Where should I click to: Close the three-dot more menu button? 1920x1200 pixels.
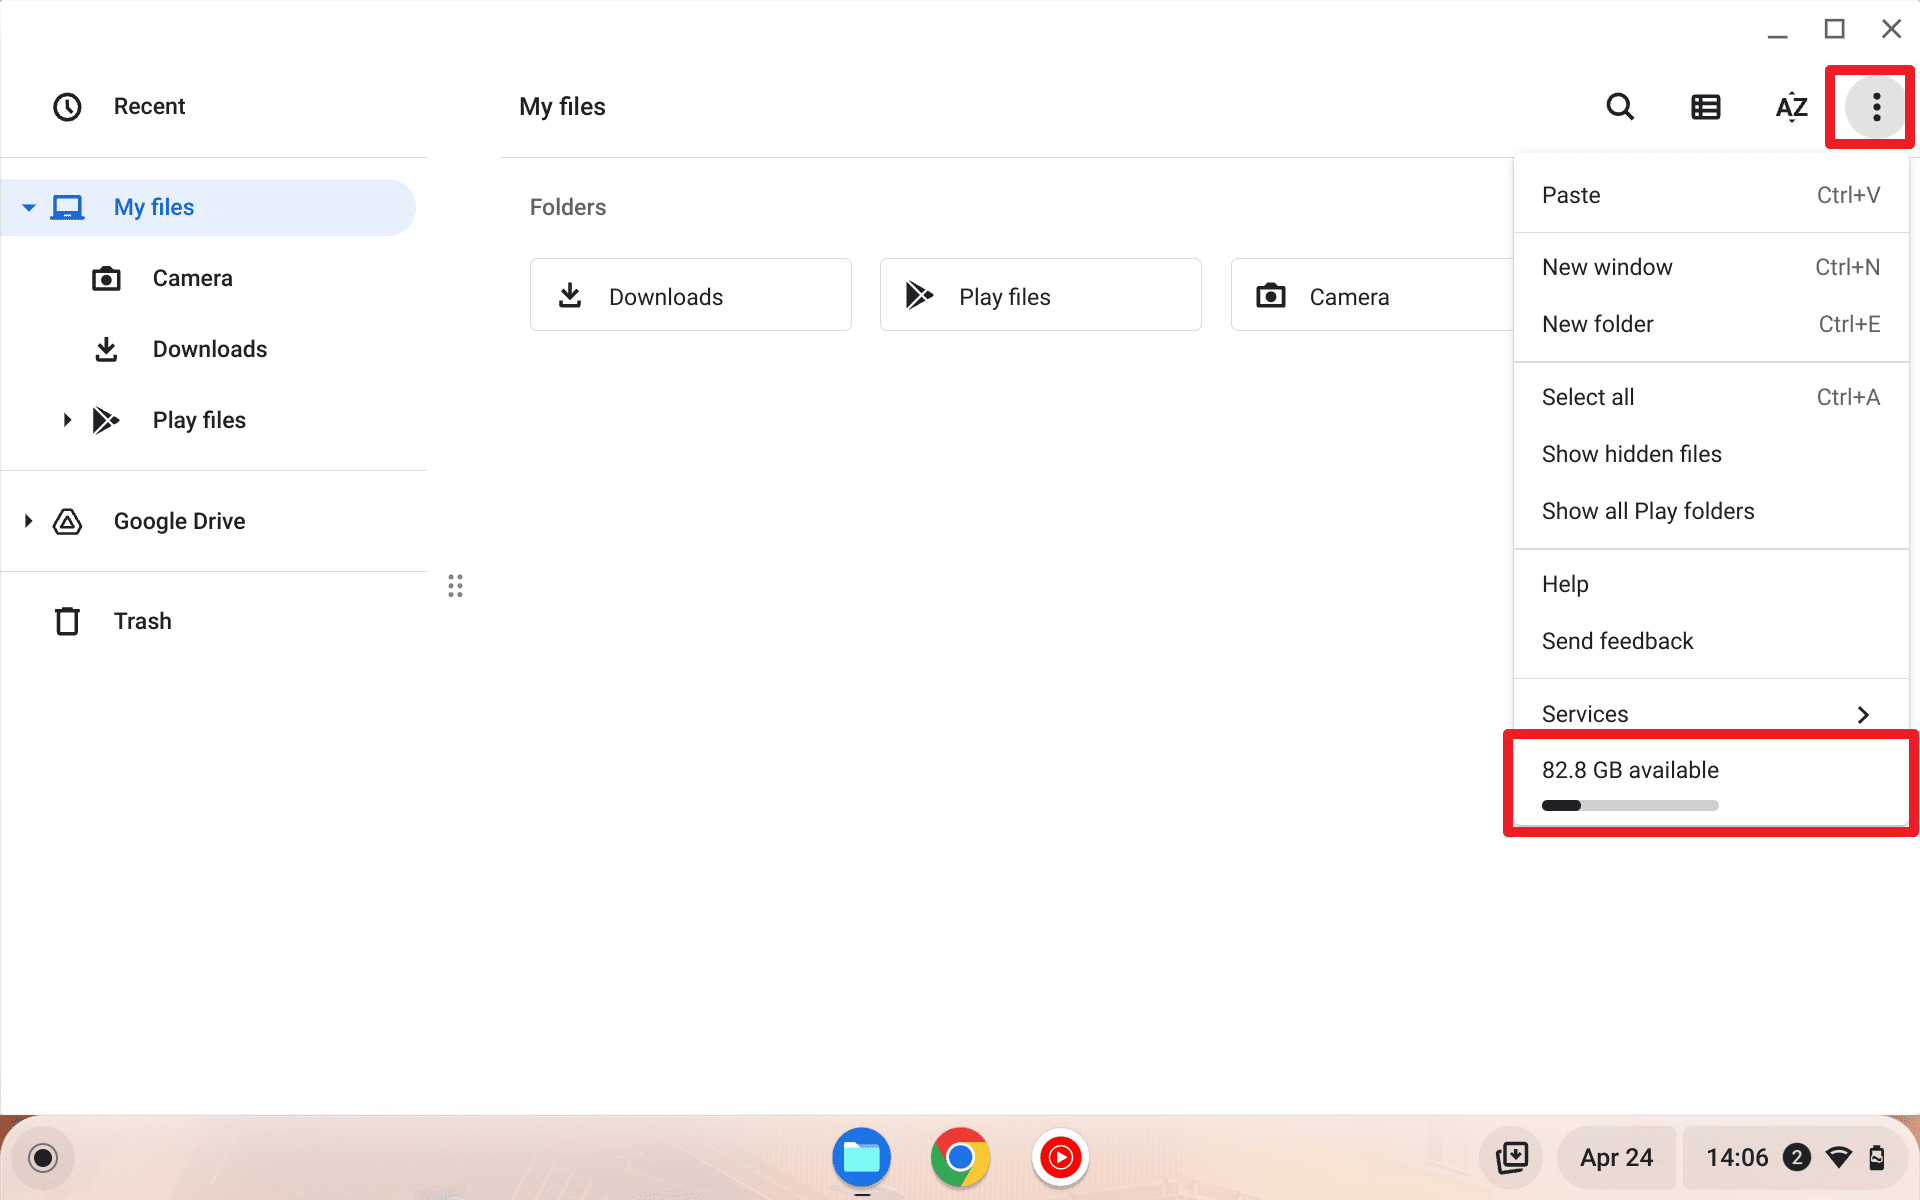tap(1876, 107)
